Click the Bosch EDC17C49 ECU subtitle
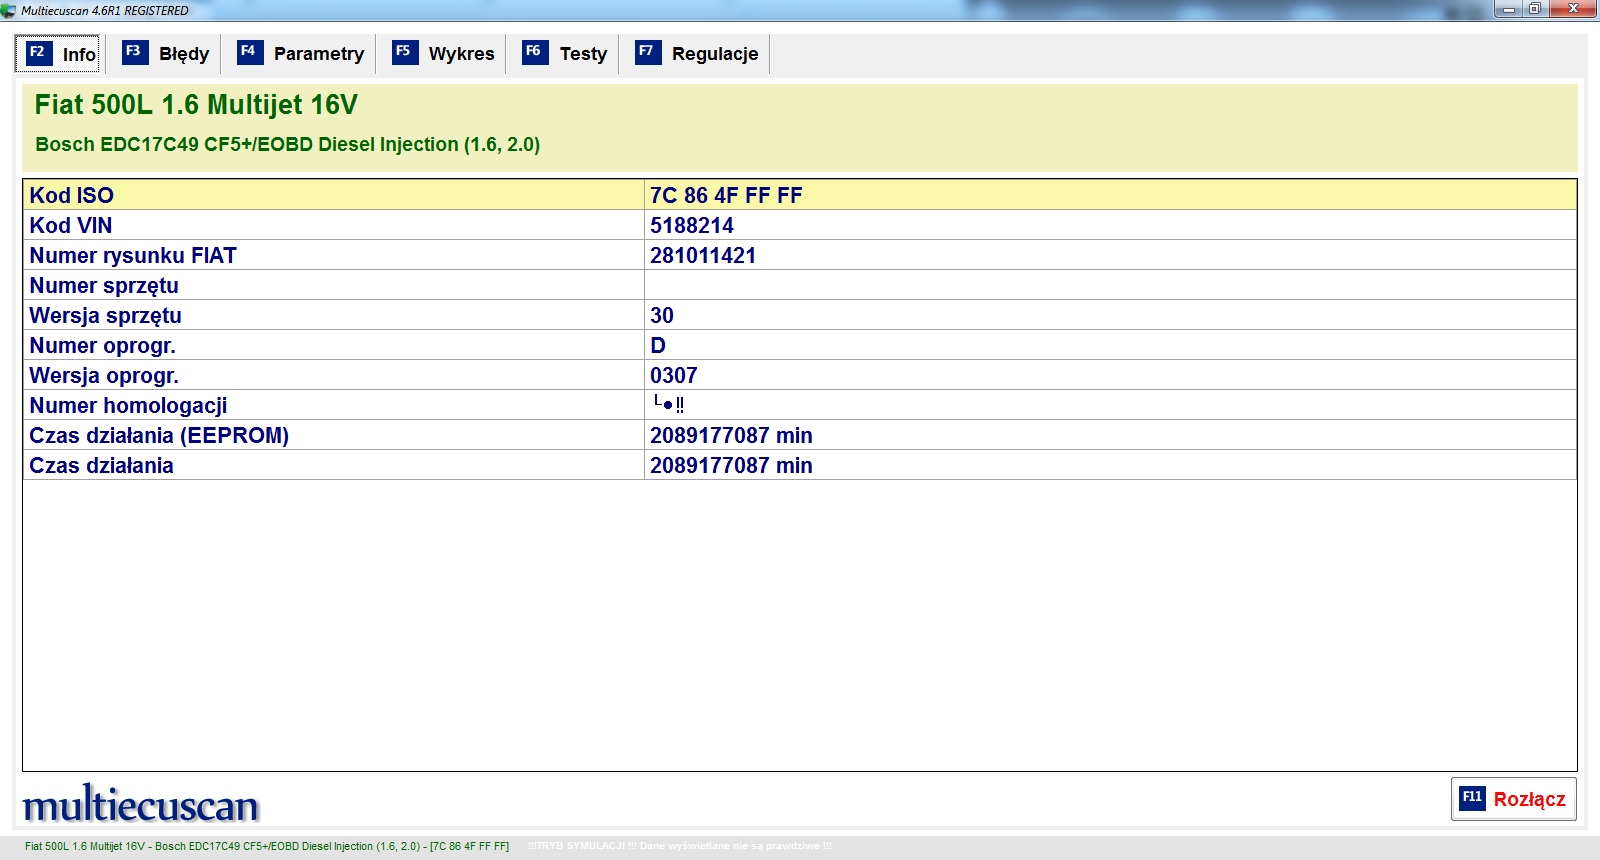The image size is (1600, 860). 287,144
